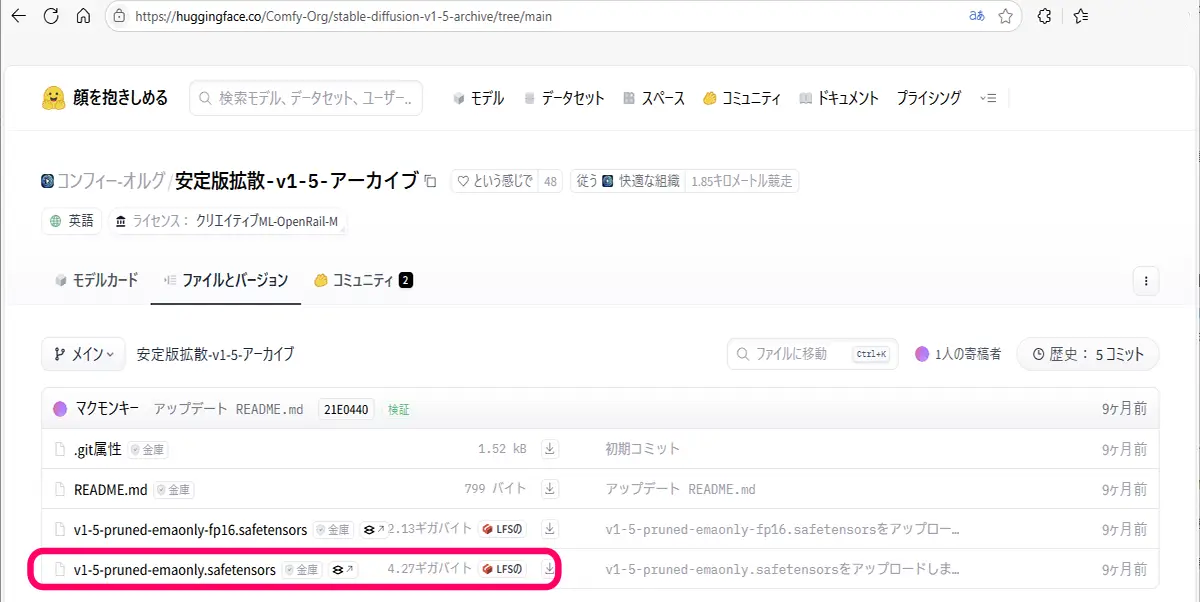Open the v1-5-pruned-emaonly.safetensors file link
This screenshot has width=1200, height=602.
click(x=175, y=570)
